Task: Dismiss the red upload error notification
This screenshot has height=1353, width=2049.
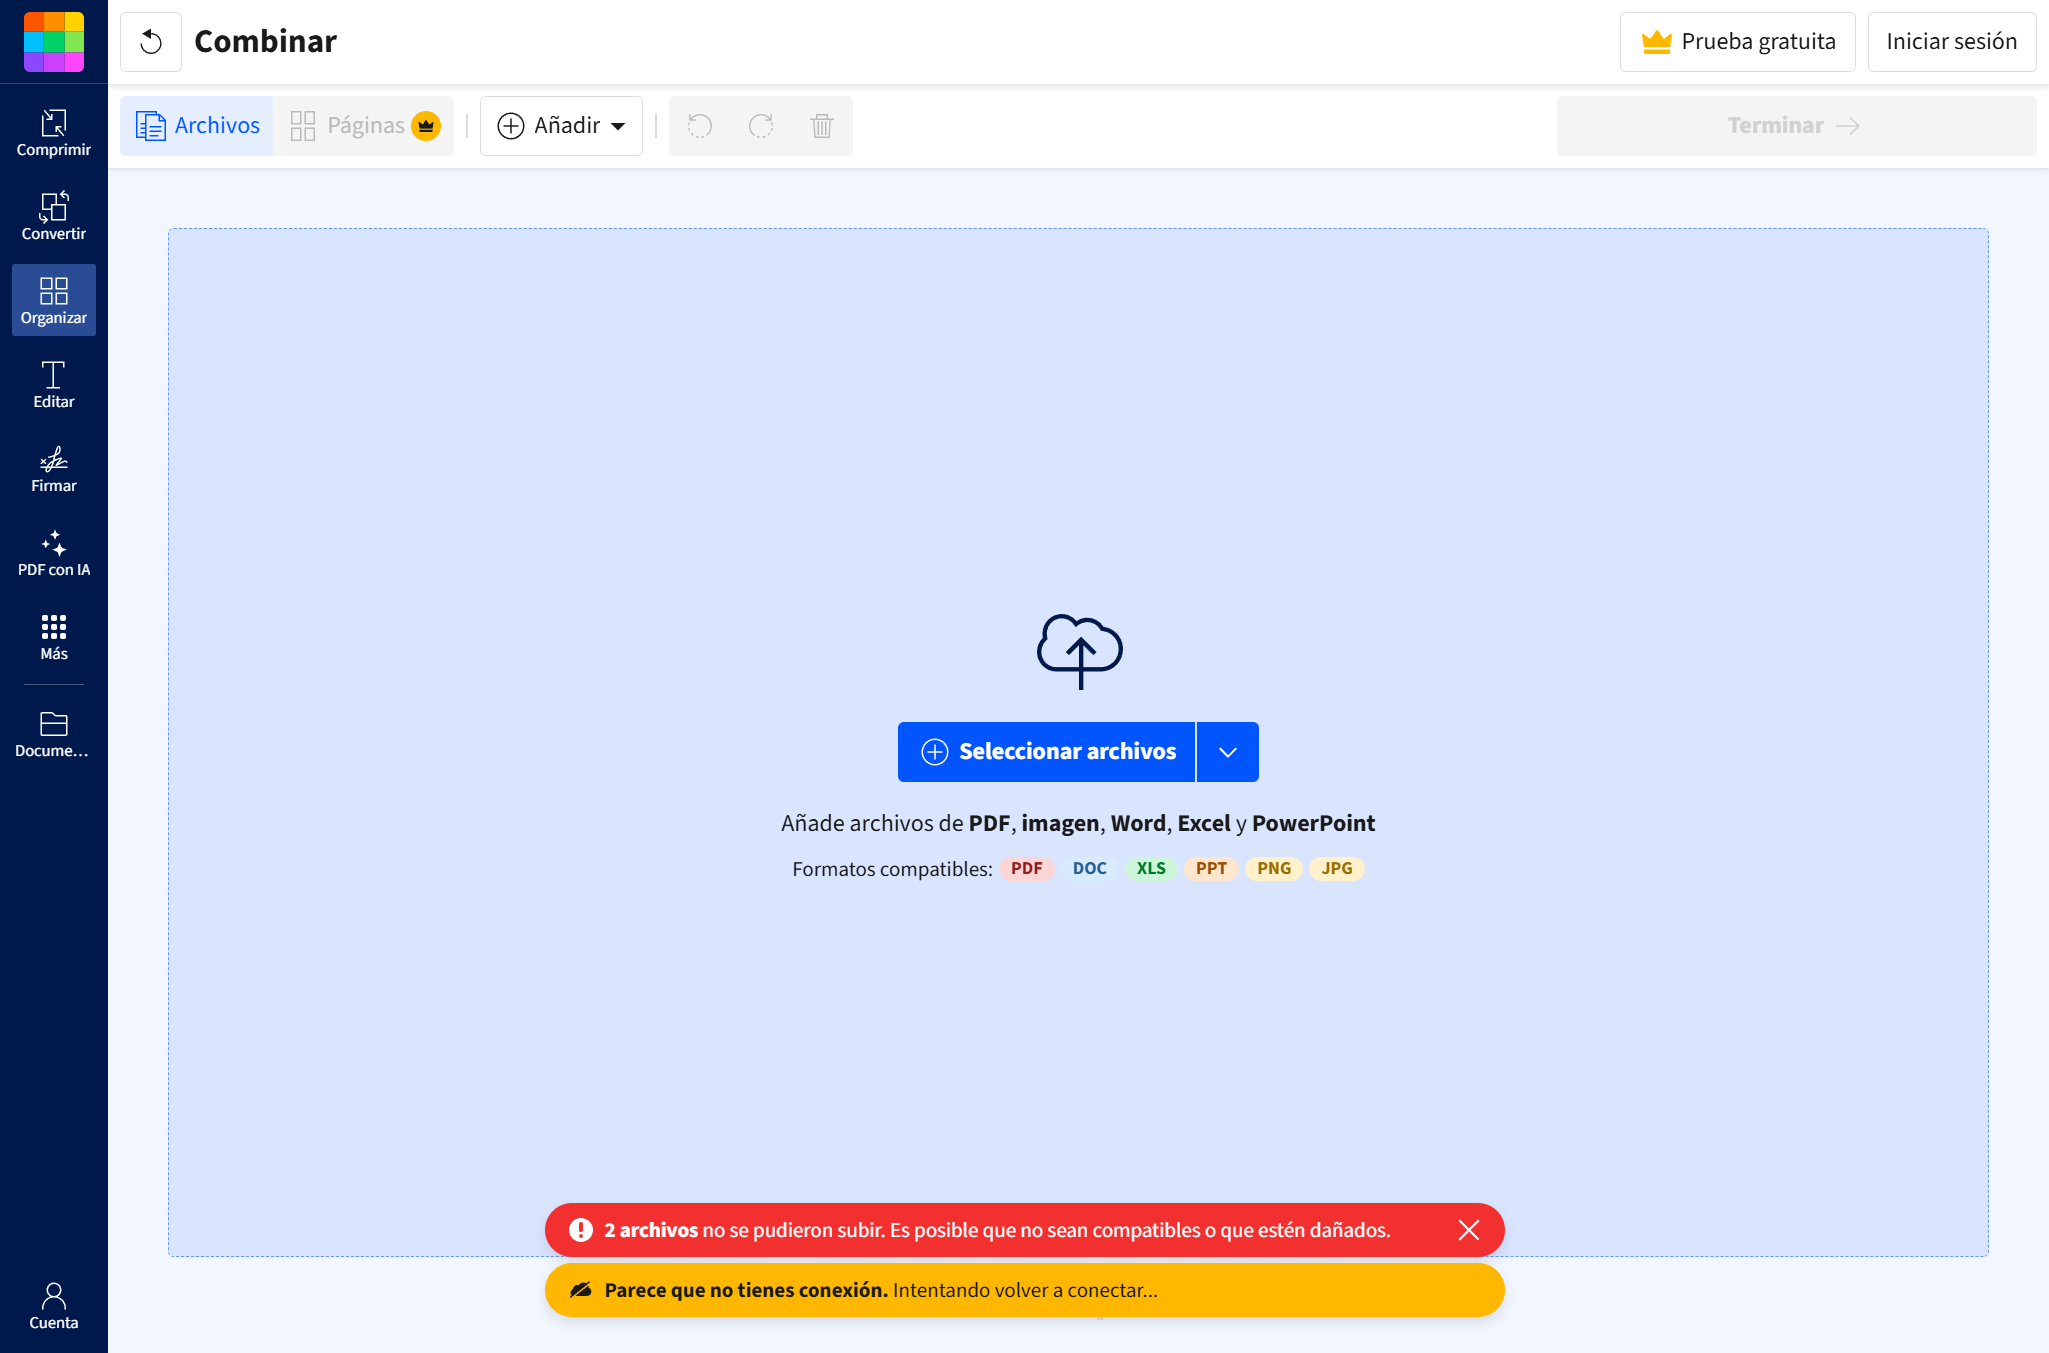Action: click(1468, 1230)
